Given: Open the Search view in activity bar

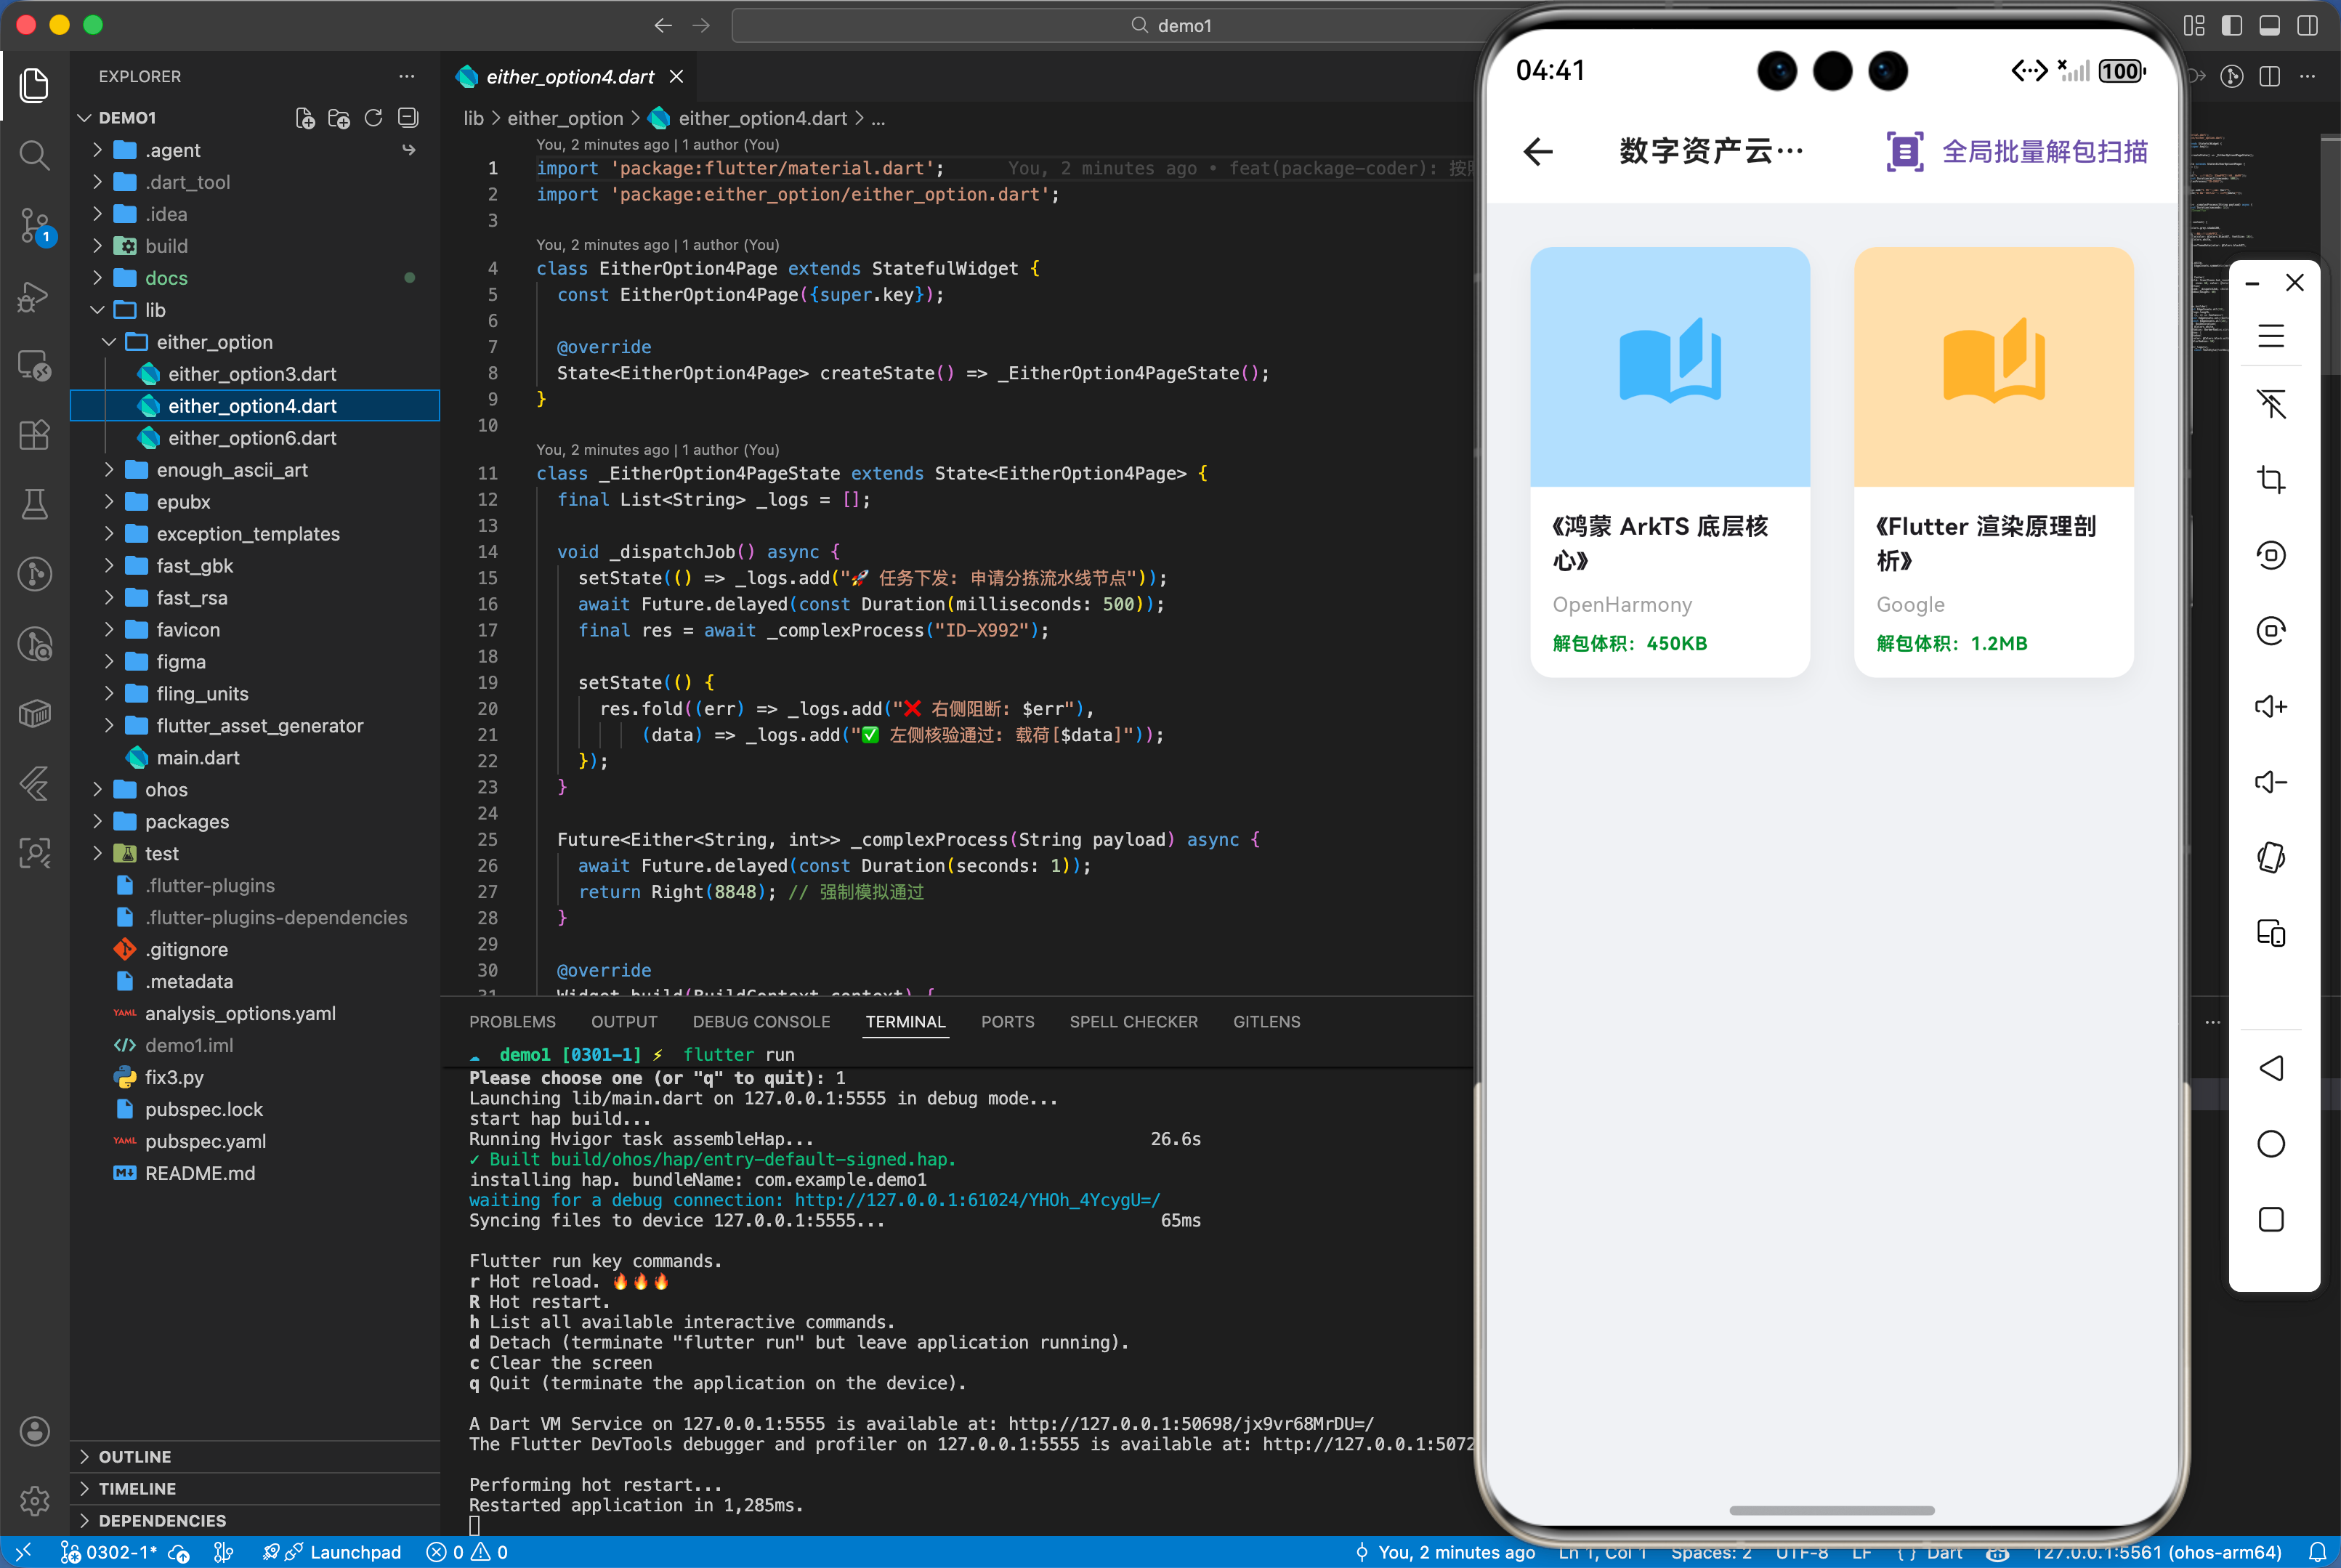Looking at the screenshot, I should click(x=34, y=155).
